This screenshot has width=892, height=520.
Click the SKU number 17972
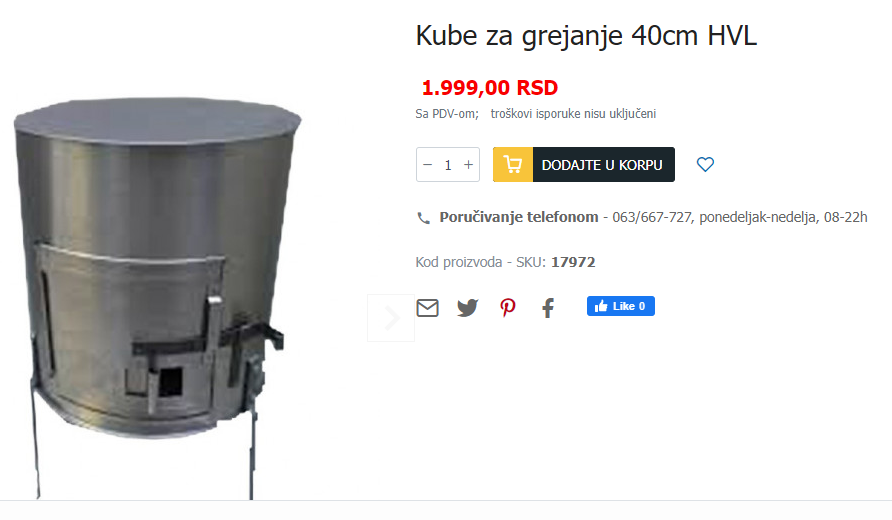coord(573,262)
